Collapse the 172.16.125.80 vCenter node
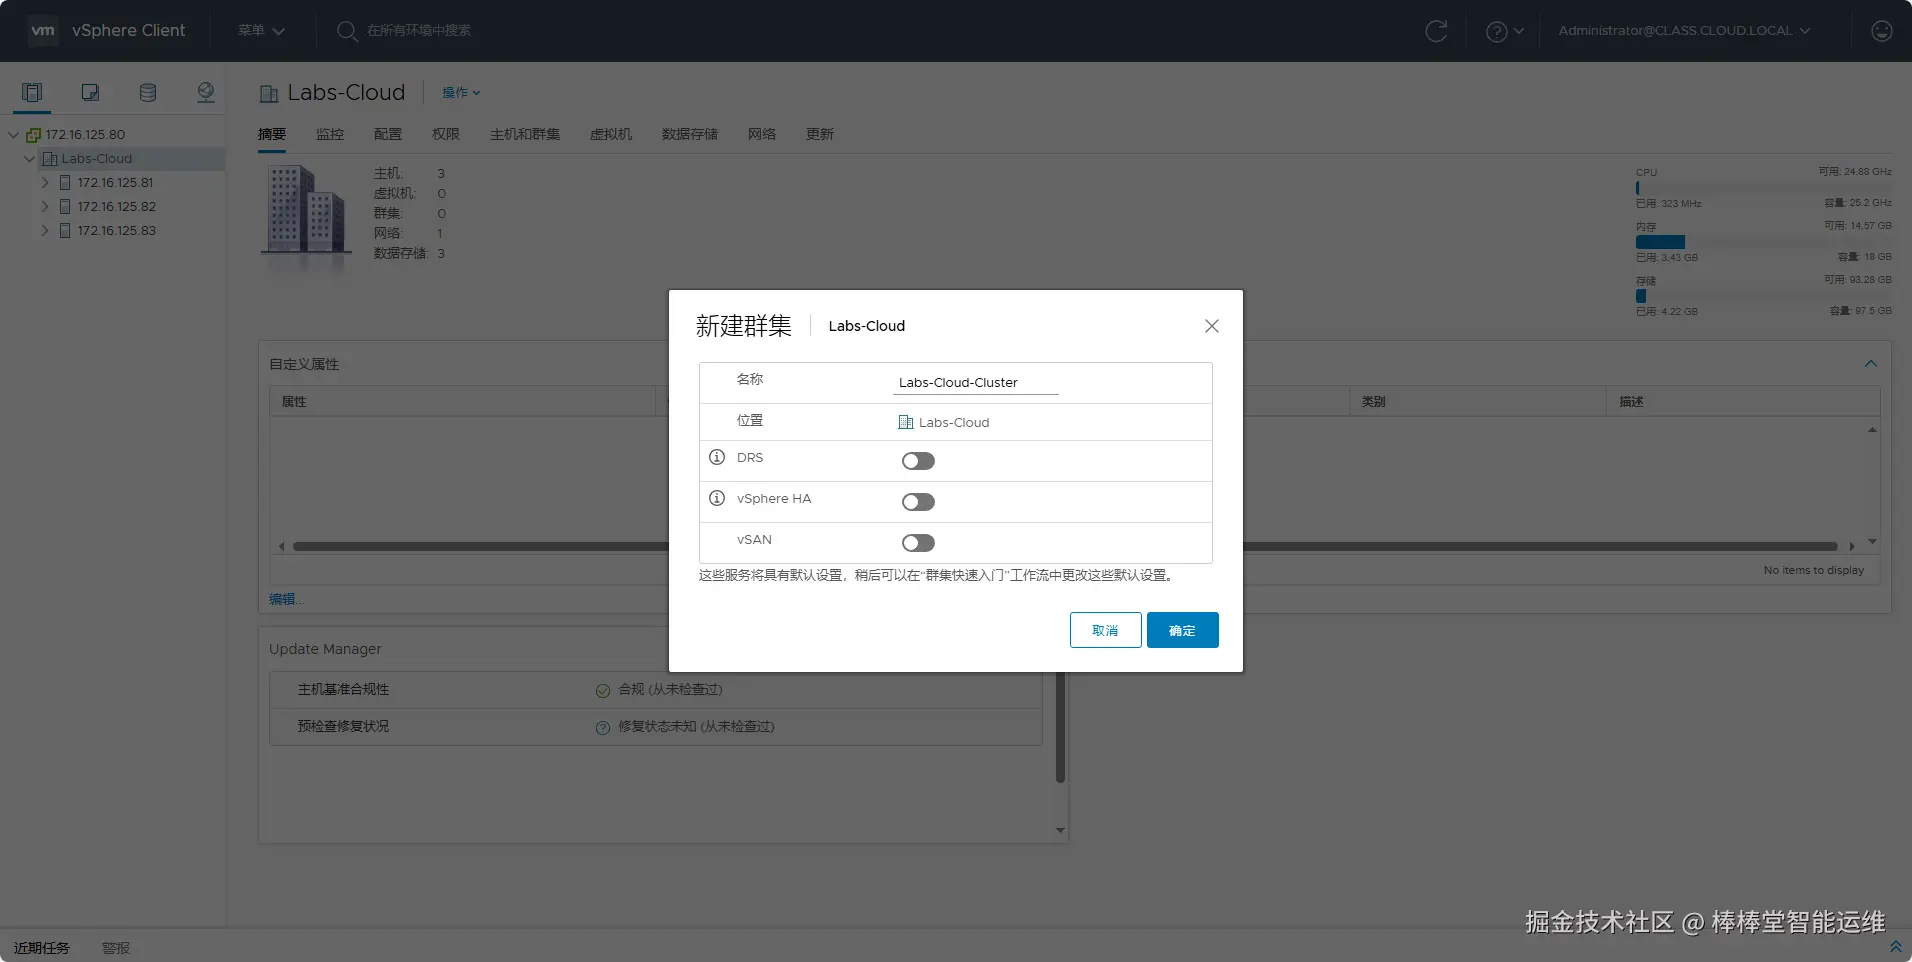Image resolution: width=1912 pixels, height=962 pixels. [14, 135]
